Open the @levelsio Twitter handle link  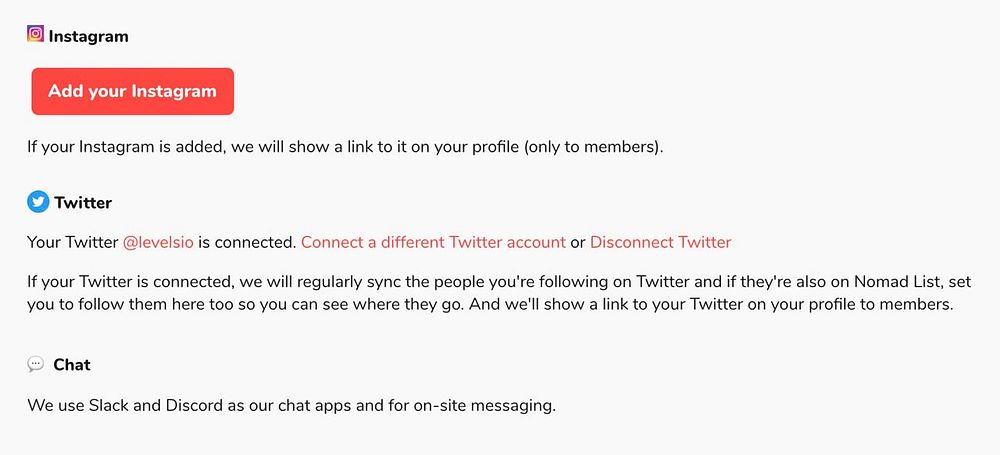click(158, 242)
